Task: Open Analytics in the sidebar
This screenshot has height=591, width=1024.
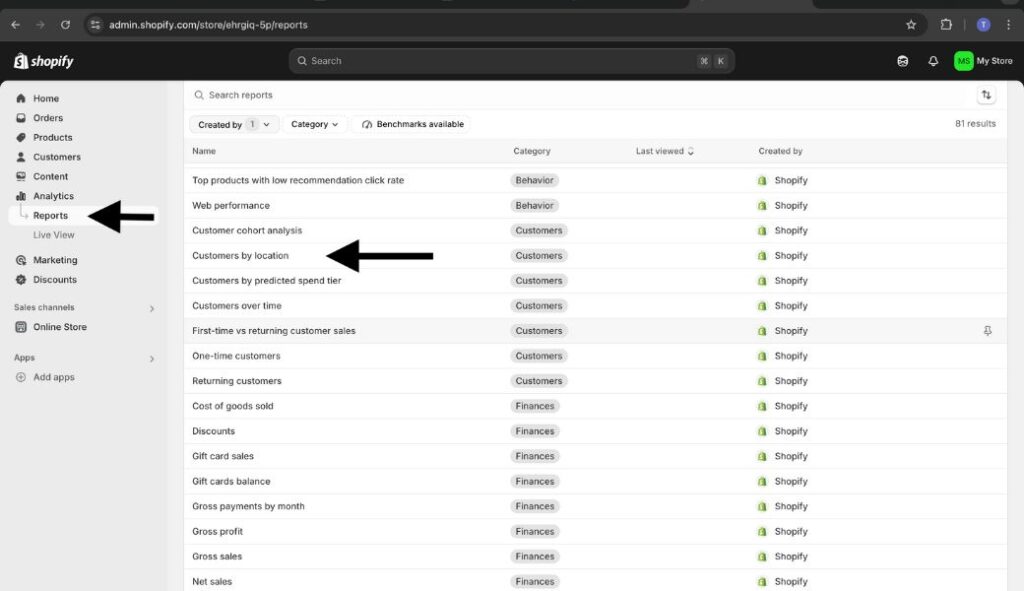Action: pos(53,197)
